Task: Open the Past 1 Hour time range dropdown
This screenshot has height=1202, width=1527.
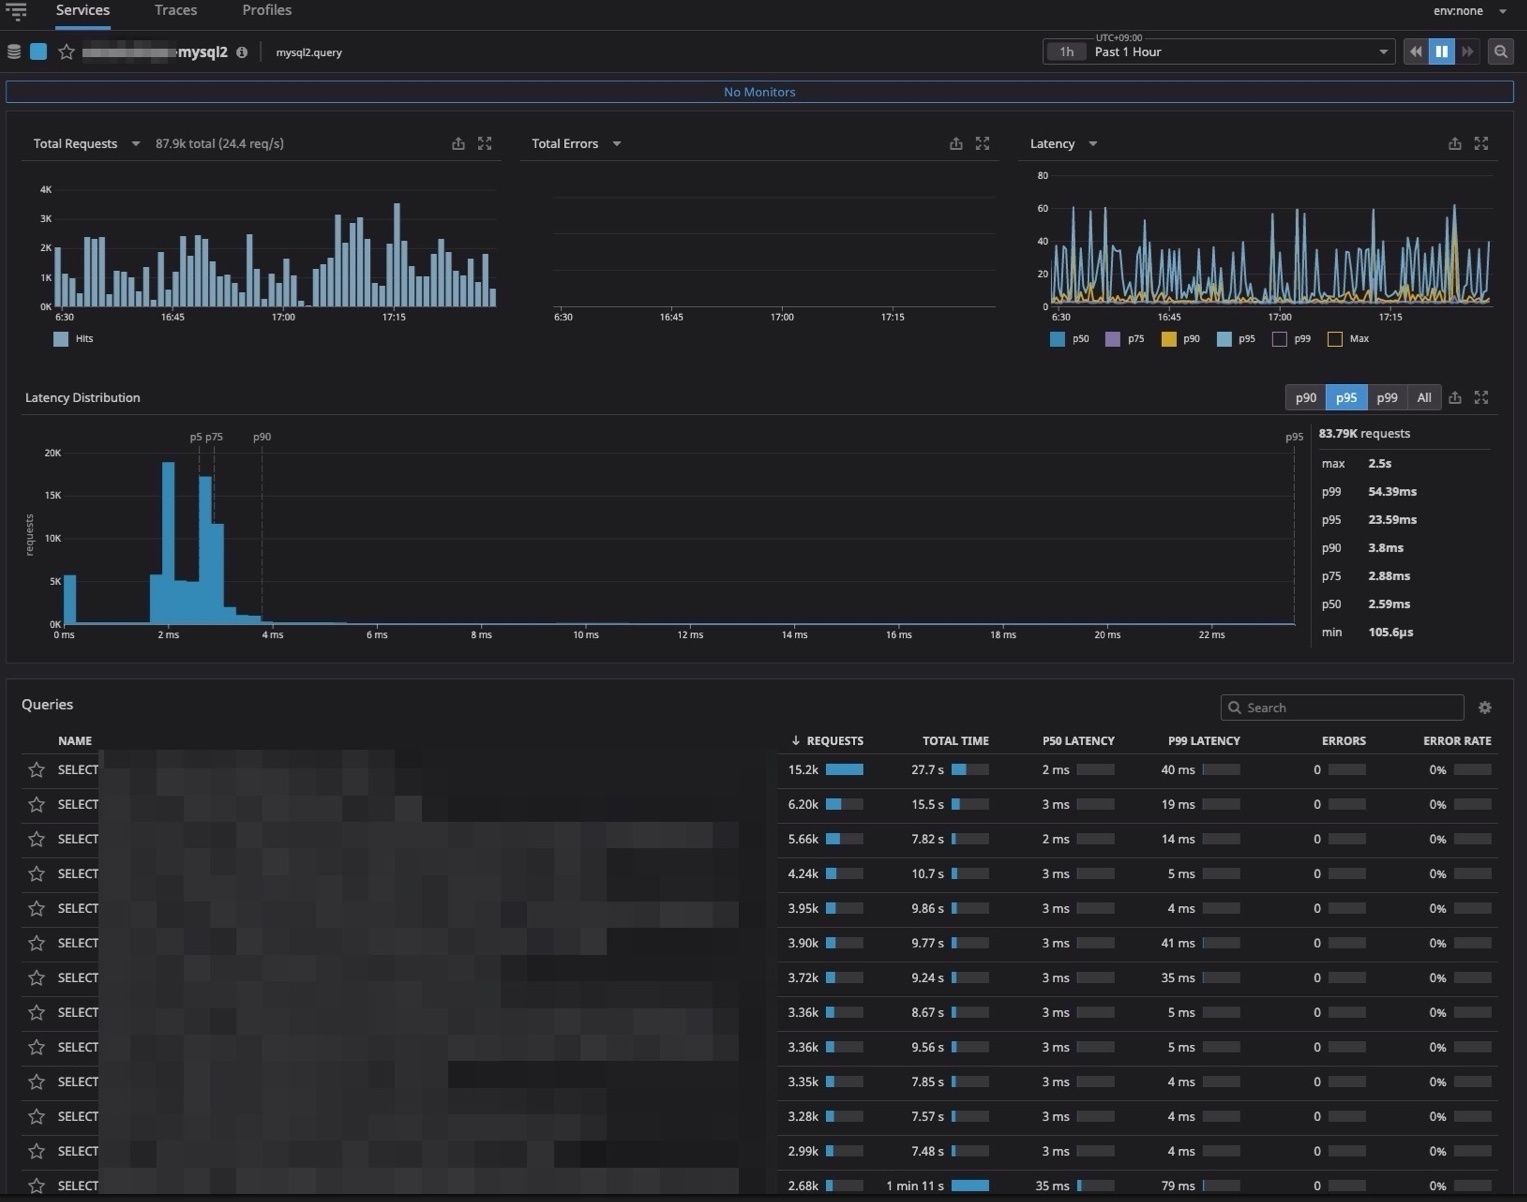Action: coord(1218,52)
